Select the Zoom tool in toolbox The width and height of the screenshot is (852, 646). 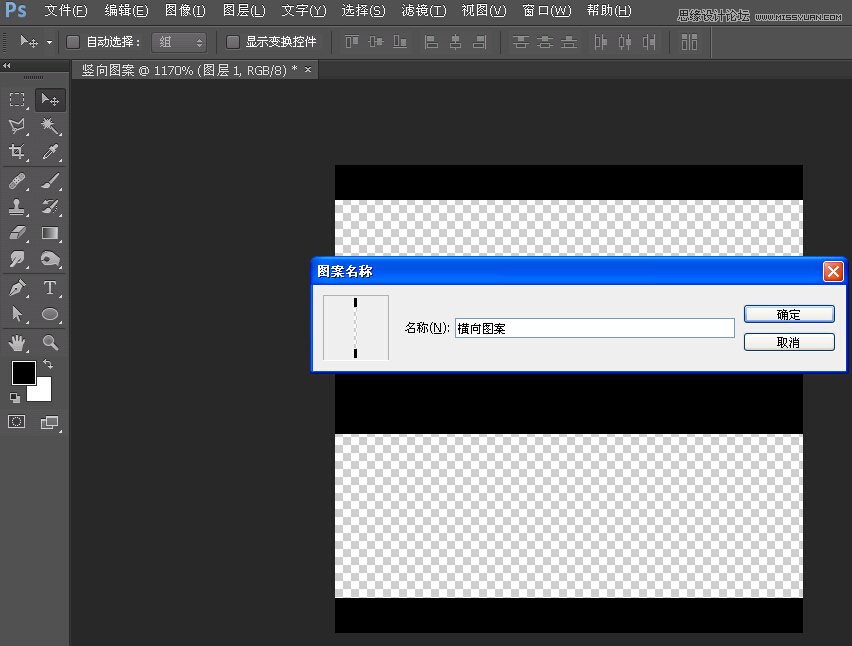[x=49, y=343]
